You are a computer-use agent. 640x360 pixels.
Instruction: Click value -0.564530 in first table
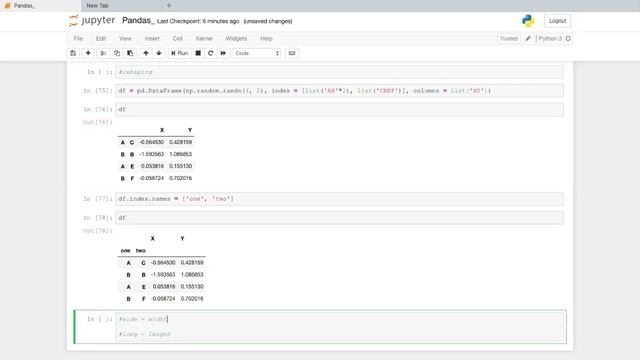tap(151, 142)
